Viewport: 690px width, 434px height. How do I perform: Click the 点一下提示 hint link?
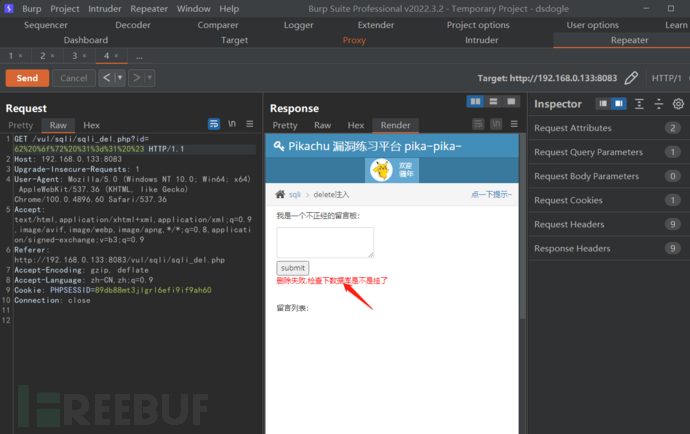click(491, 195)
